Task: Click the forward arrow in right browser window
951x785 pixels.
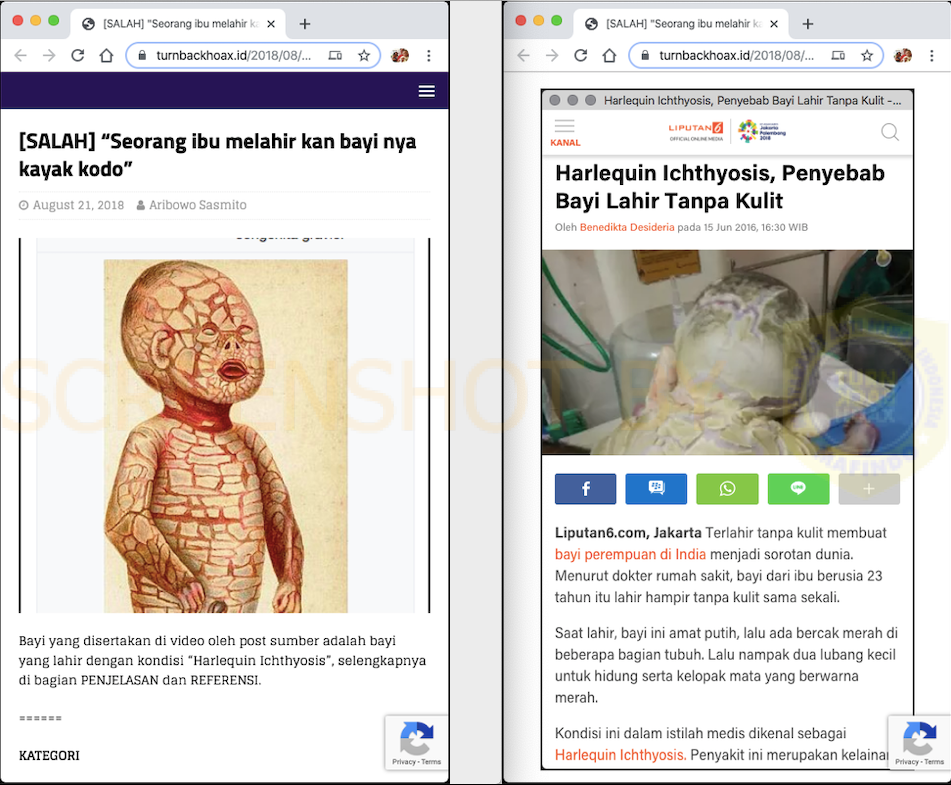Action: (x=552, y=56)
